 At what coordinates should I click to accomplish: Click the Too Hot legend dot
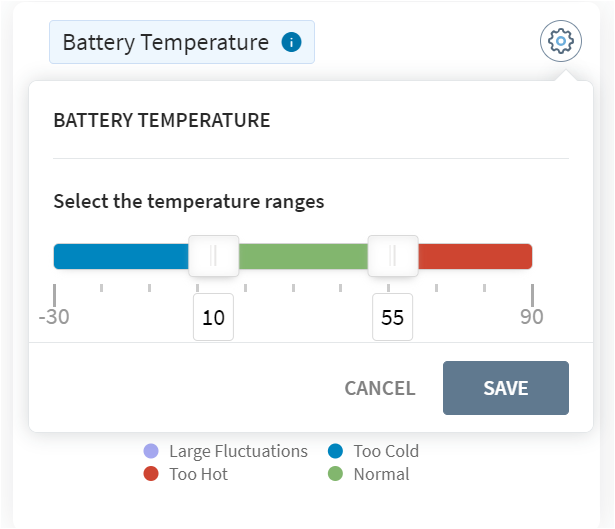coord(151,474)
